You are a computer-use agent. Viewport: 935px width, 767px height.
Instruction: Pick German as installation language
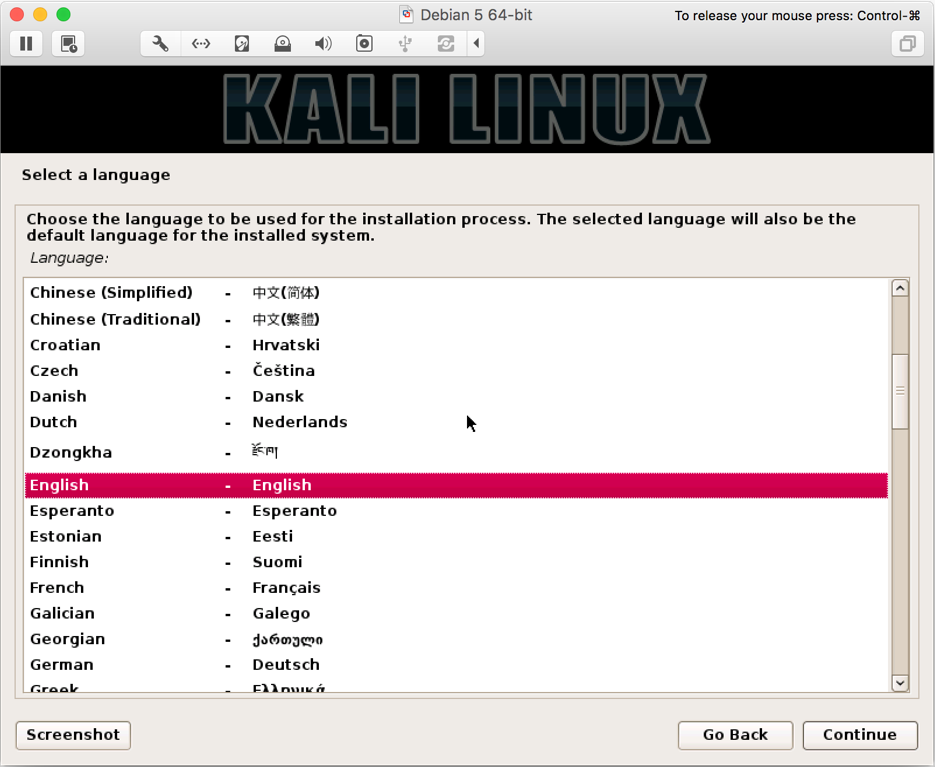[456, 665]
